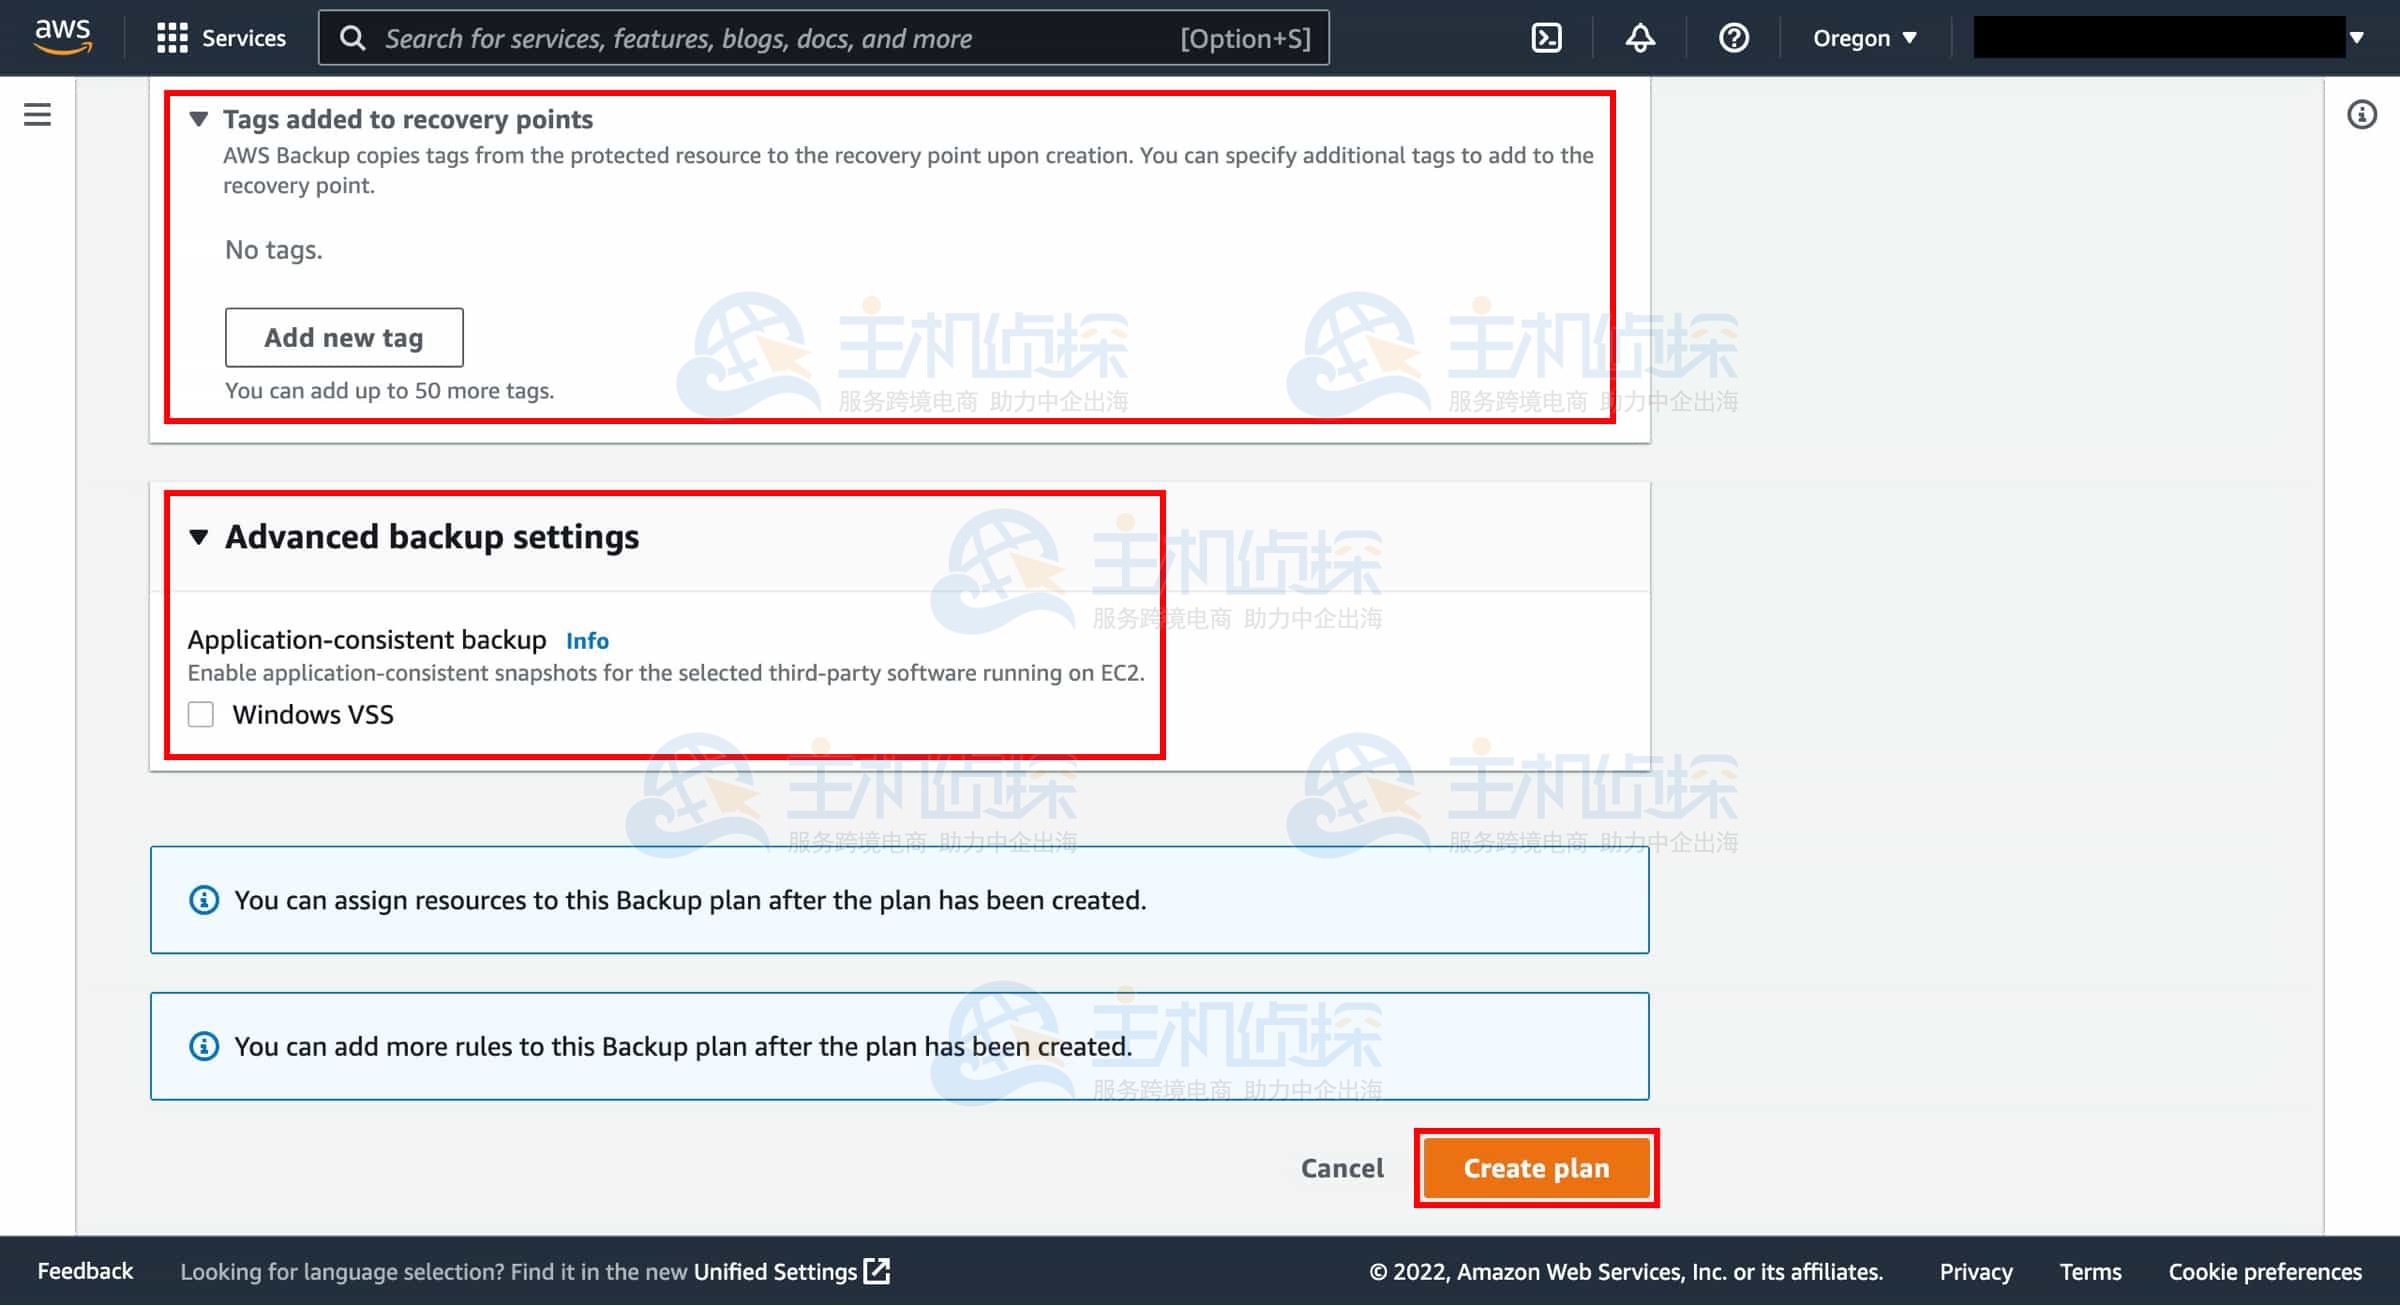This screenshot has width=2400, height=1306.
Task: Enable the Windows VSS checkbox
Action: (201, 714)
